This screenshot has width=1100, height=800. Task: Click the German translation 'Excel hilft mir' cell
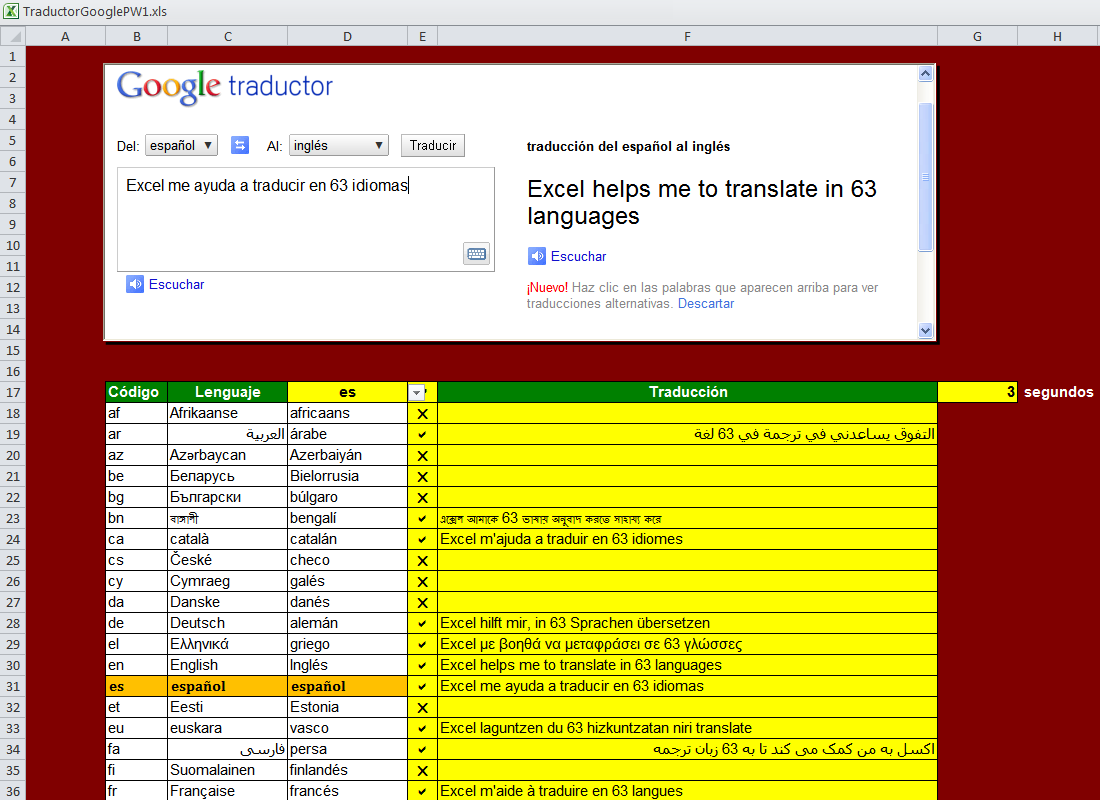pyautogui.click(x=688, y=623)
